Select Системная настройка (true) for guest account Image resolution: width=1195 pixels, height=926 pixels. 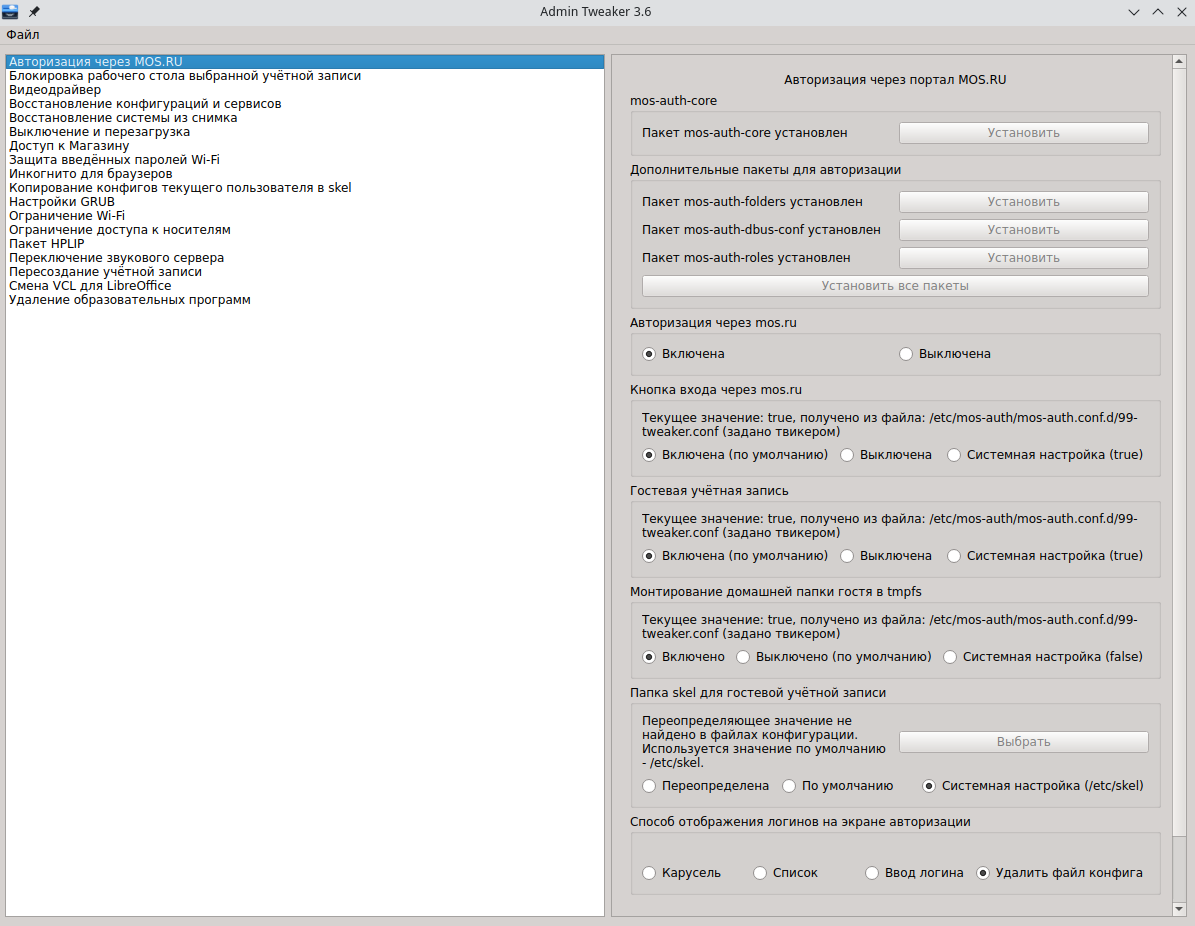[954, 556]
